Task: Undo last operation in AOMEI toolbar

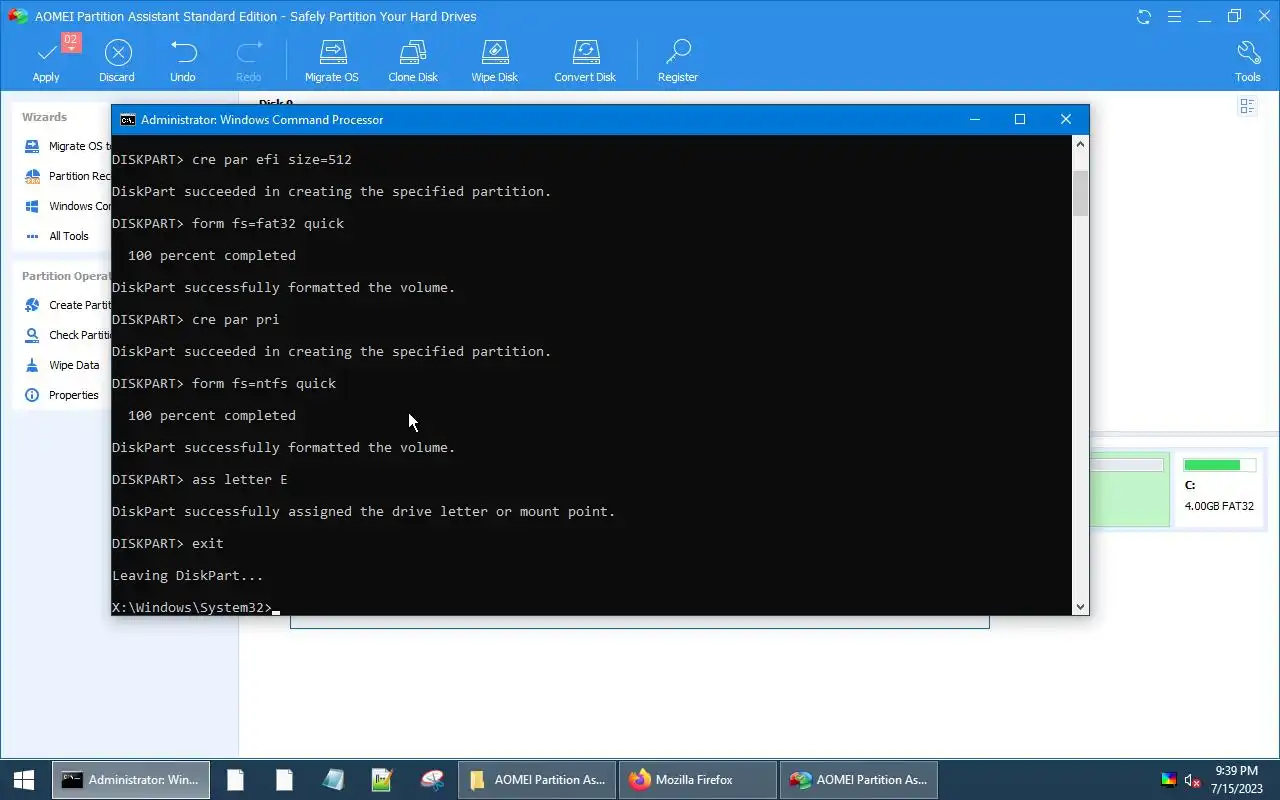Action: click(x=183, y=61)
